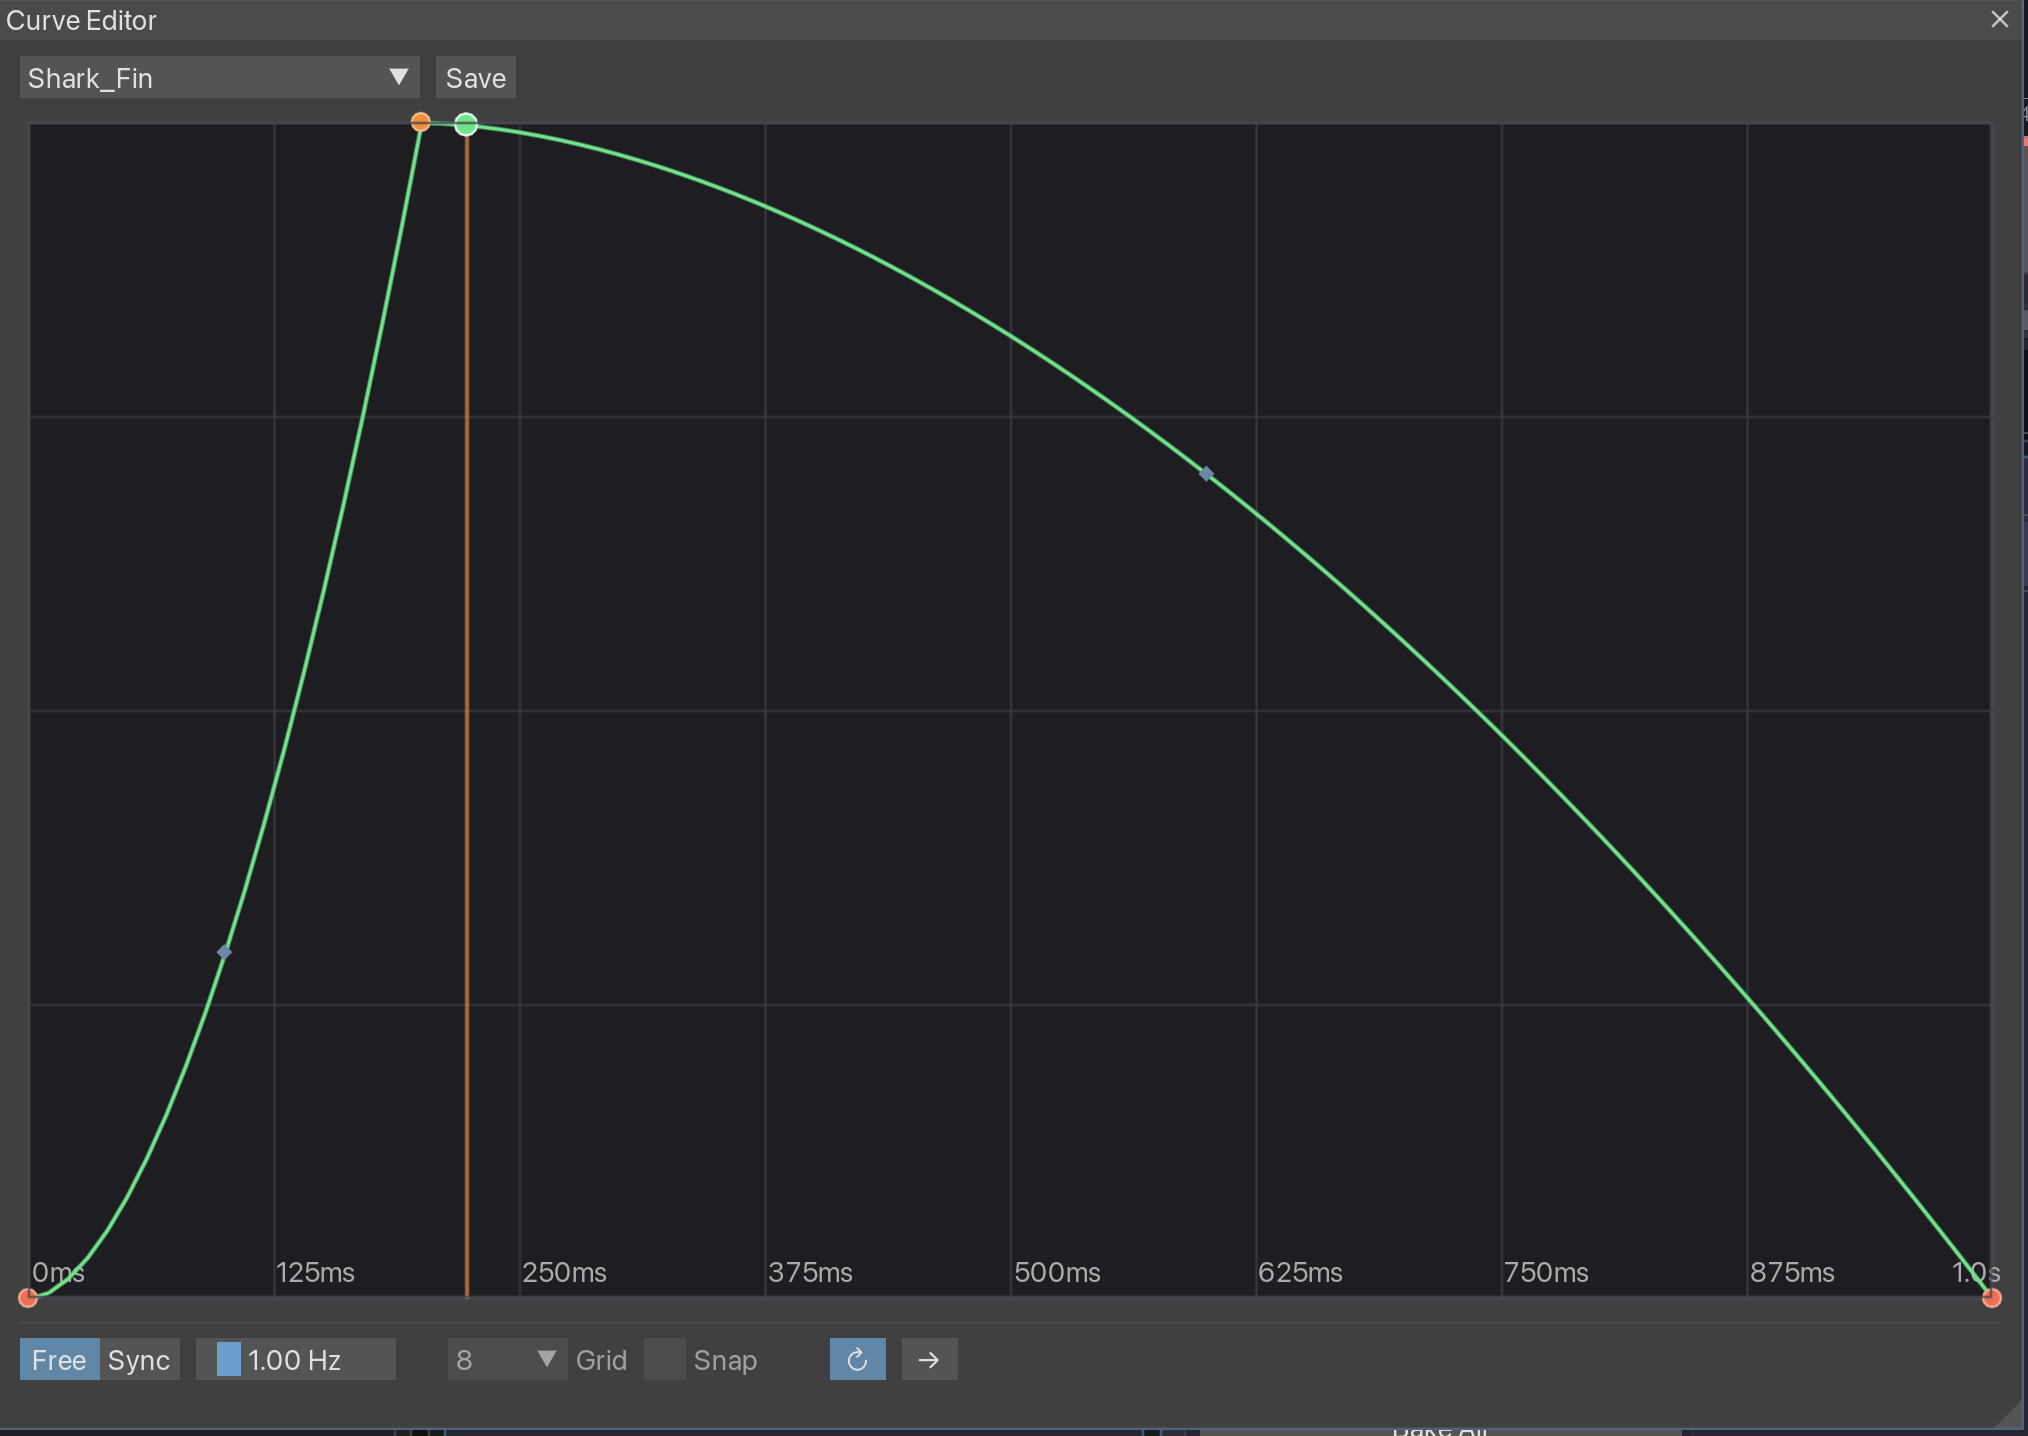Switch to Free timing mode
2028x1436 pixels.
point(58,1359)
